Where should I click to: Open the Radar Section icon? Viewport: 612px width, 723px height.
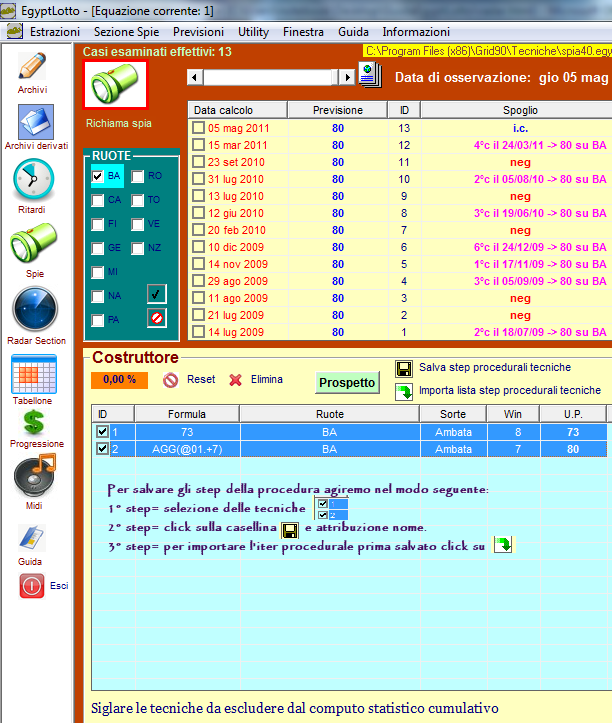coord(36,309)
